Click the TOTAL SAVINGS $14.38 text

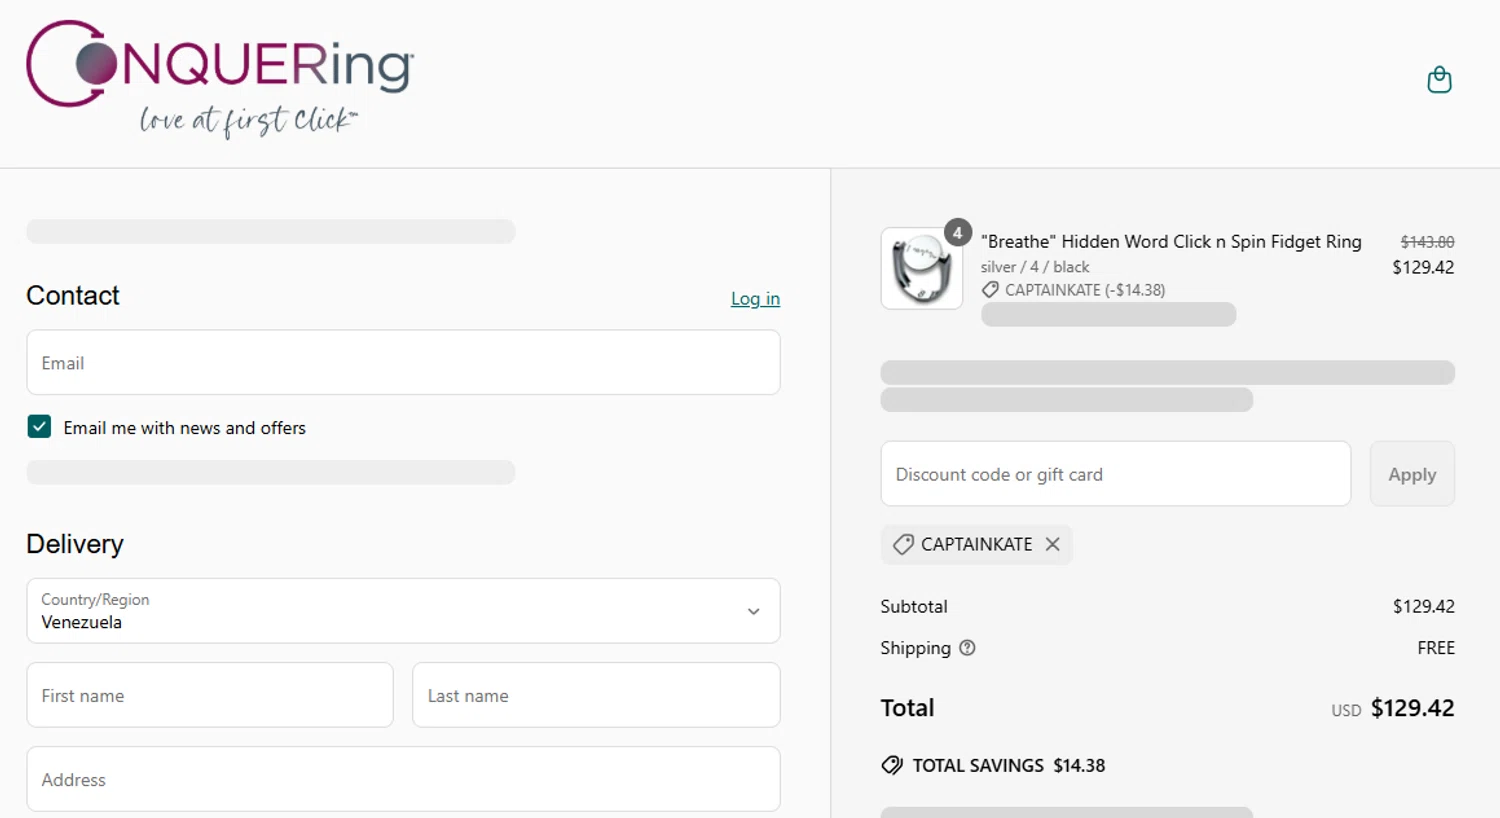tap(1009, 765)
